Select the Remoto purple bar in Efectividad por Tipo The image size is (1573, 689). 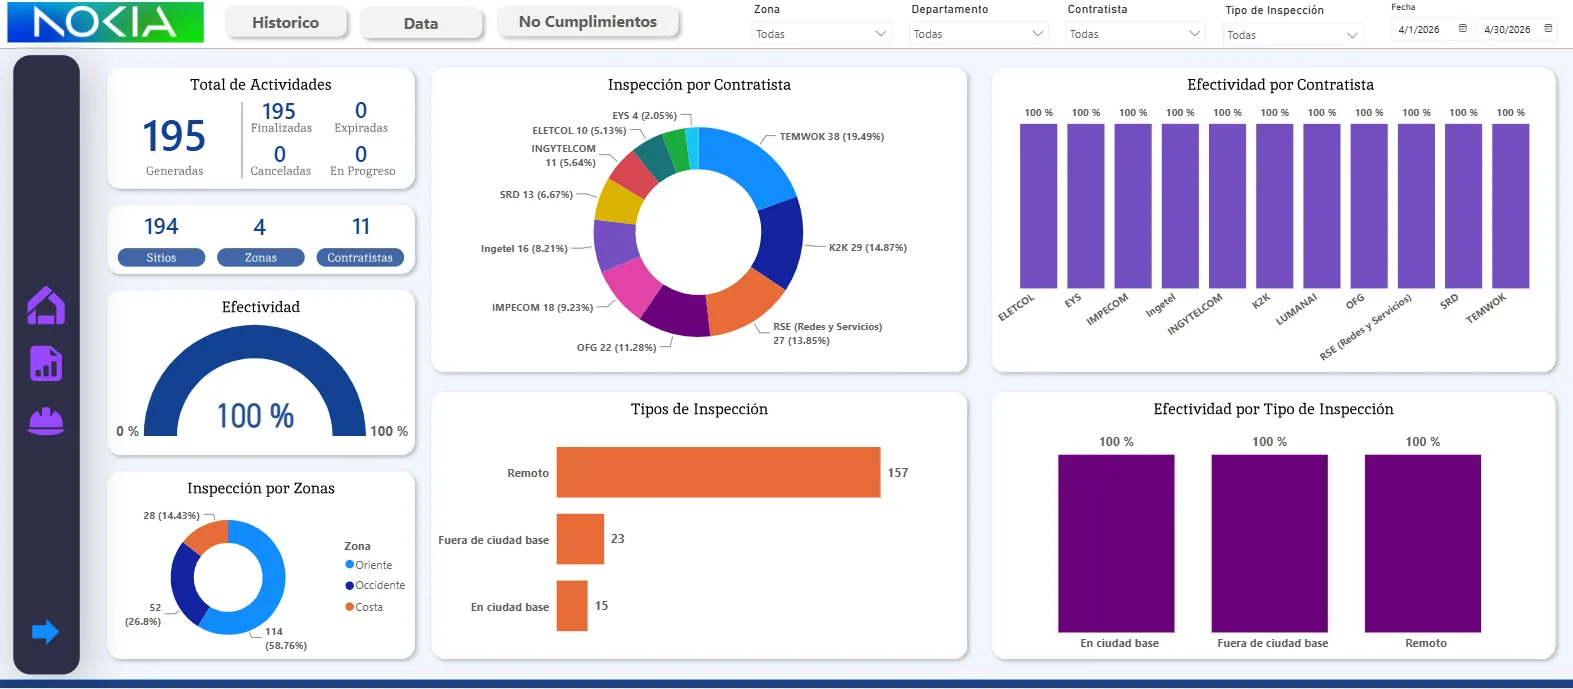(1423, 544)
